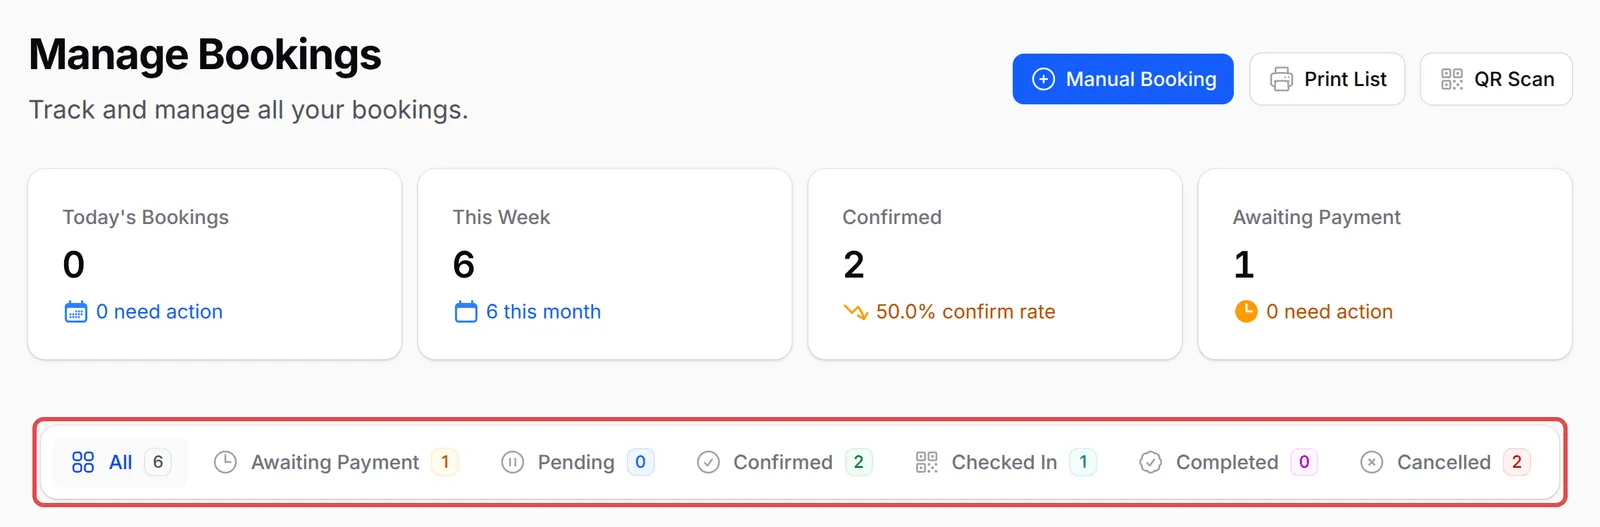Screen dimensions: 1600x527
Task: Click the calendar icon beside 6 this month
Action: click(466, 312)
